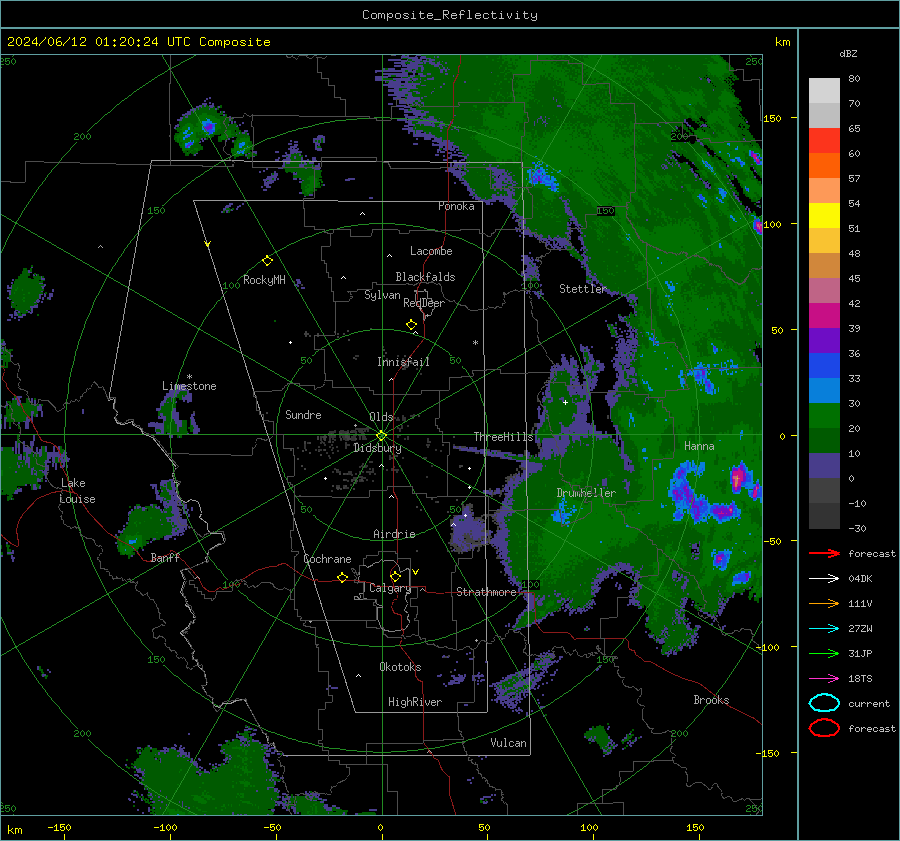Click the -30 value on dBZ scale
This screenshot has height=841, width=900.
(857, 528)
